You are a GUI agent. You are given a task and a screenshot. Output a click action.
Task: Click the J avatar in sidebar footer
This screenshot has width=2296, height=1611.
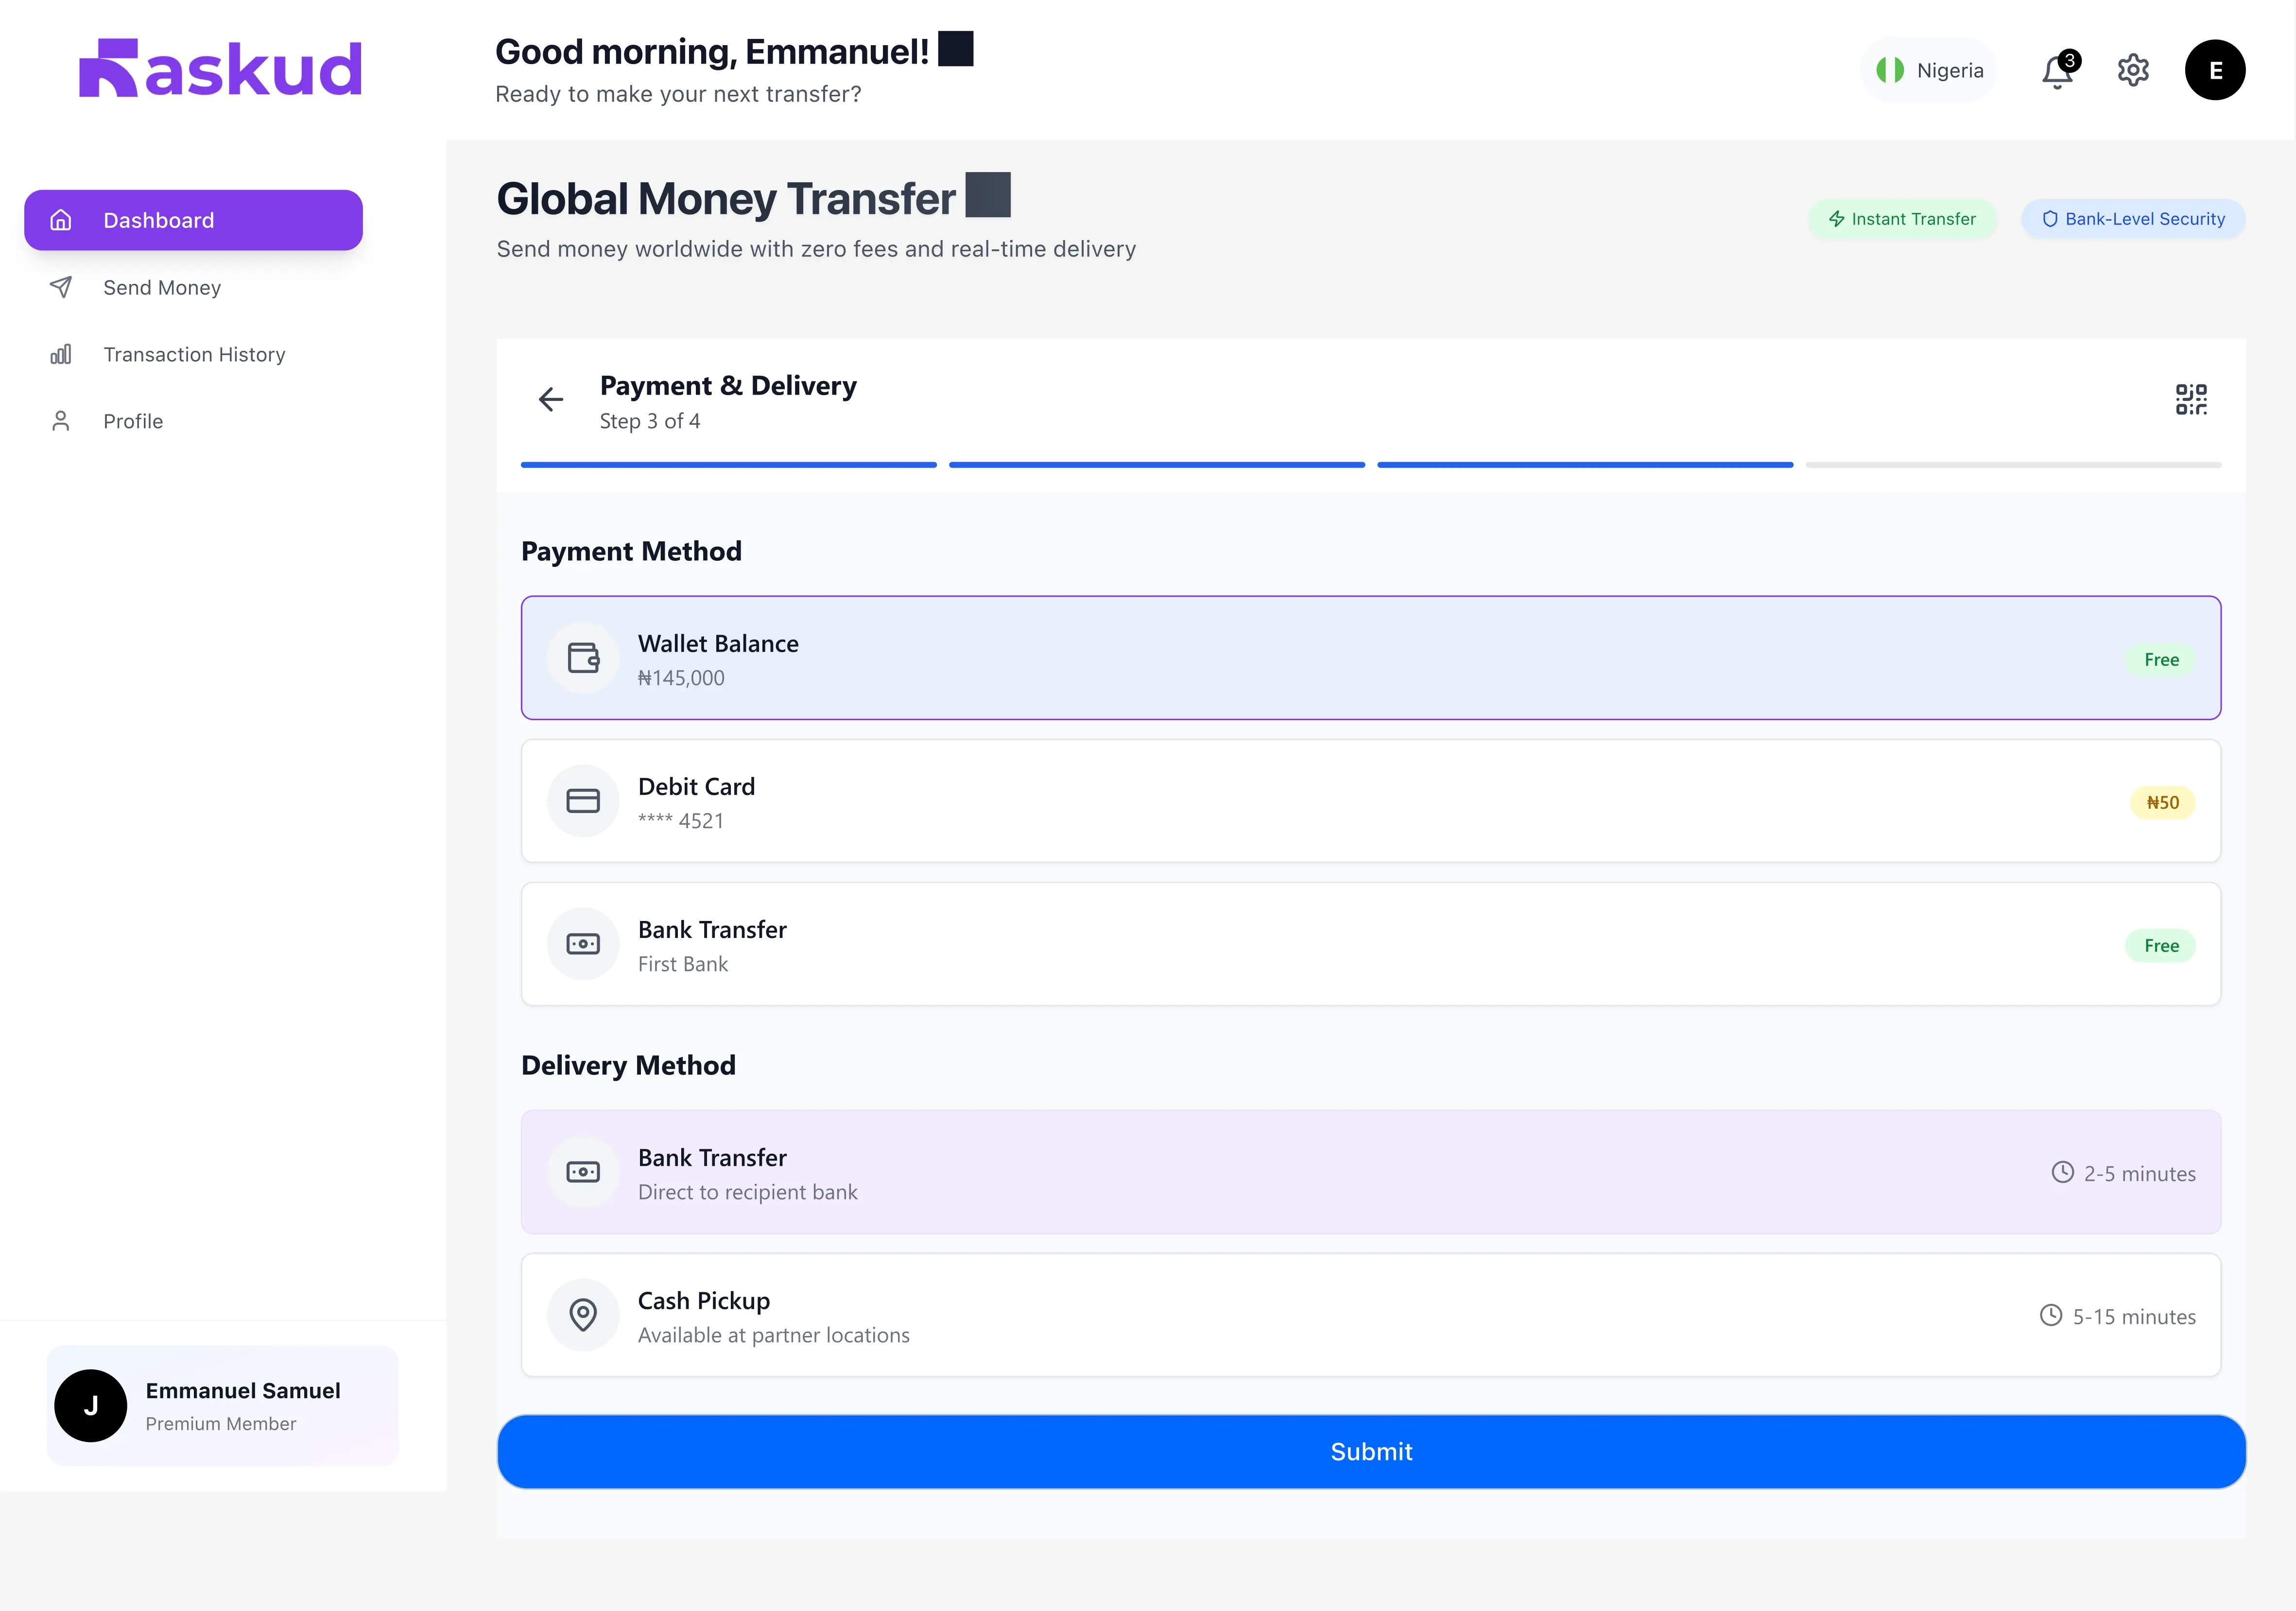coord(91,1405)
